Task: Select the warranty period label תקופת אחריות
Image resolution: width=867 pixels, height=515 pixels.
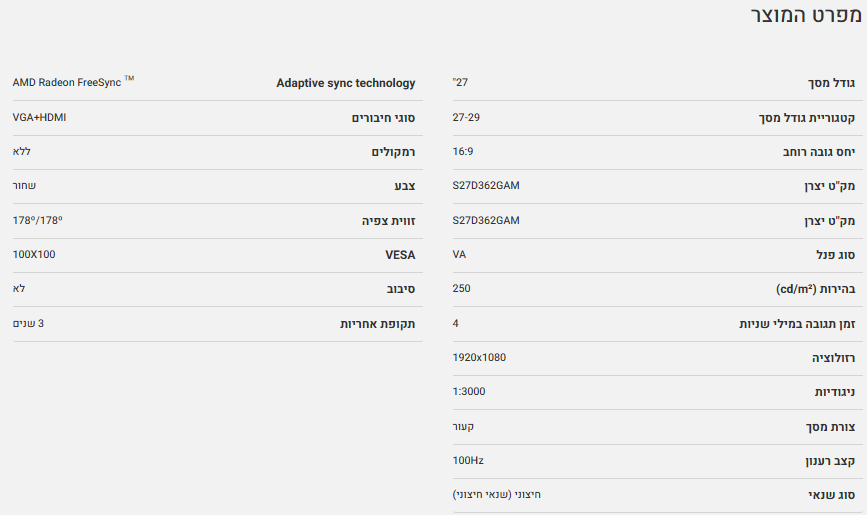Action: pyautogui.click(x=377, y=324)
